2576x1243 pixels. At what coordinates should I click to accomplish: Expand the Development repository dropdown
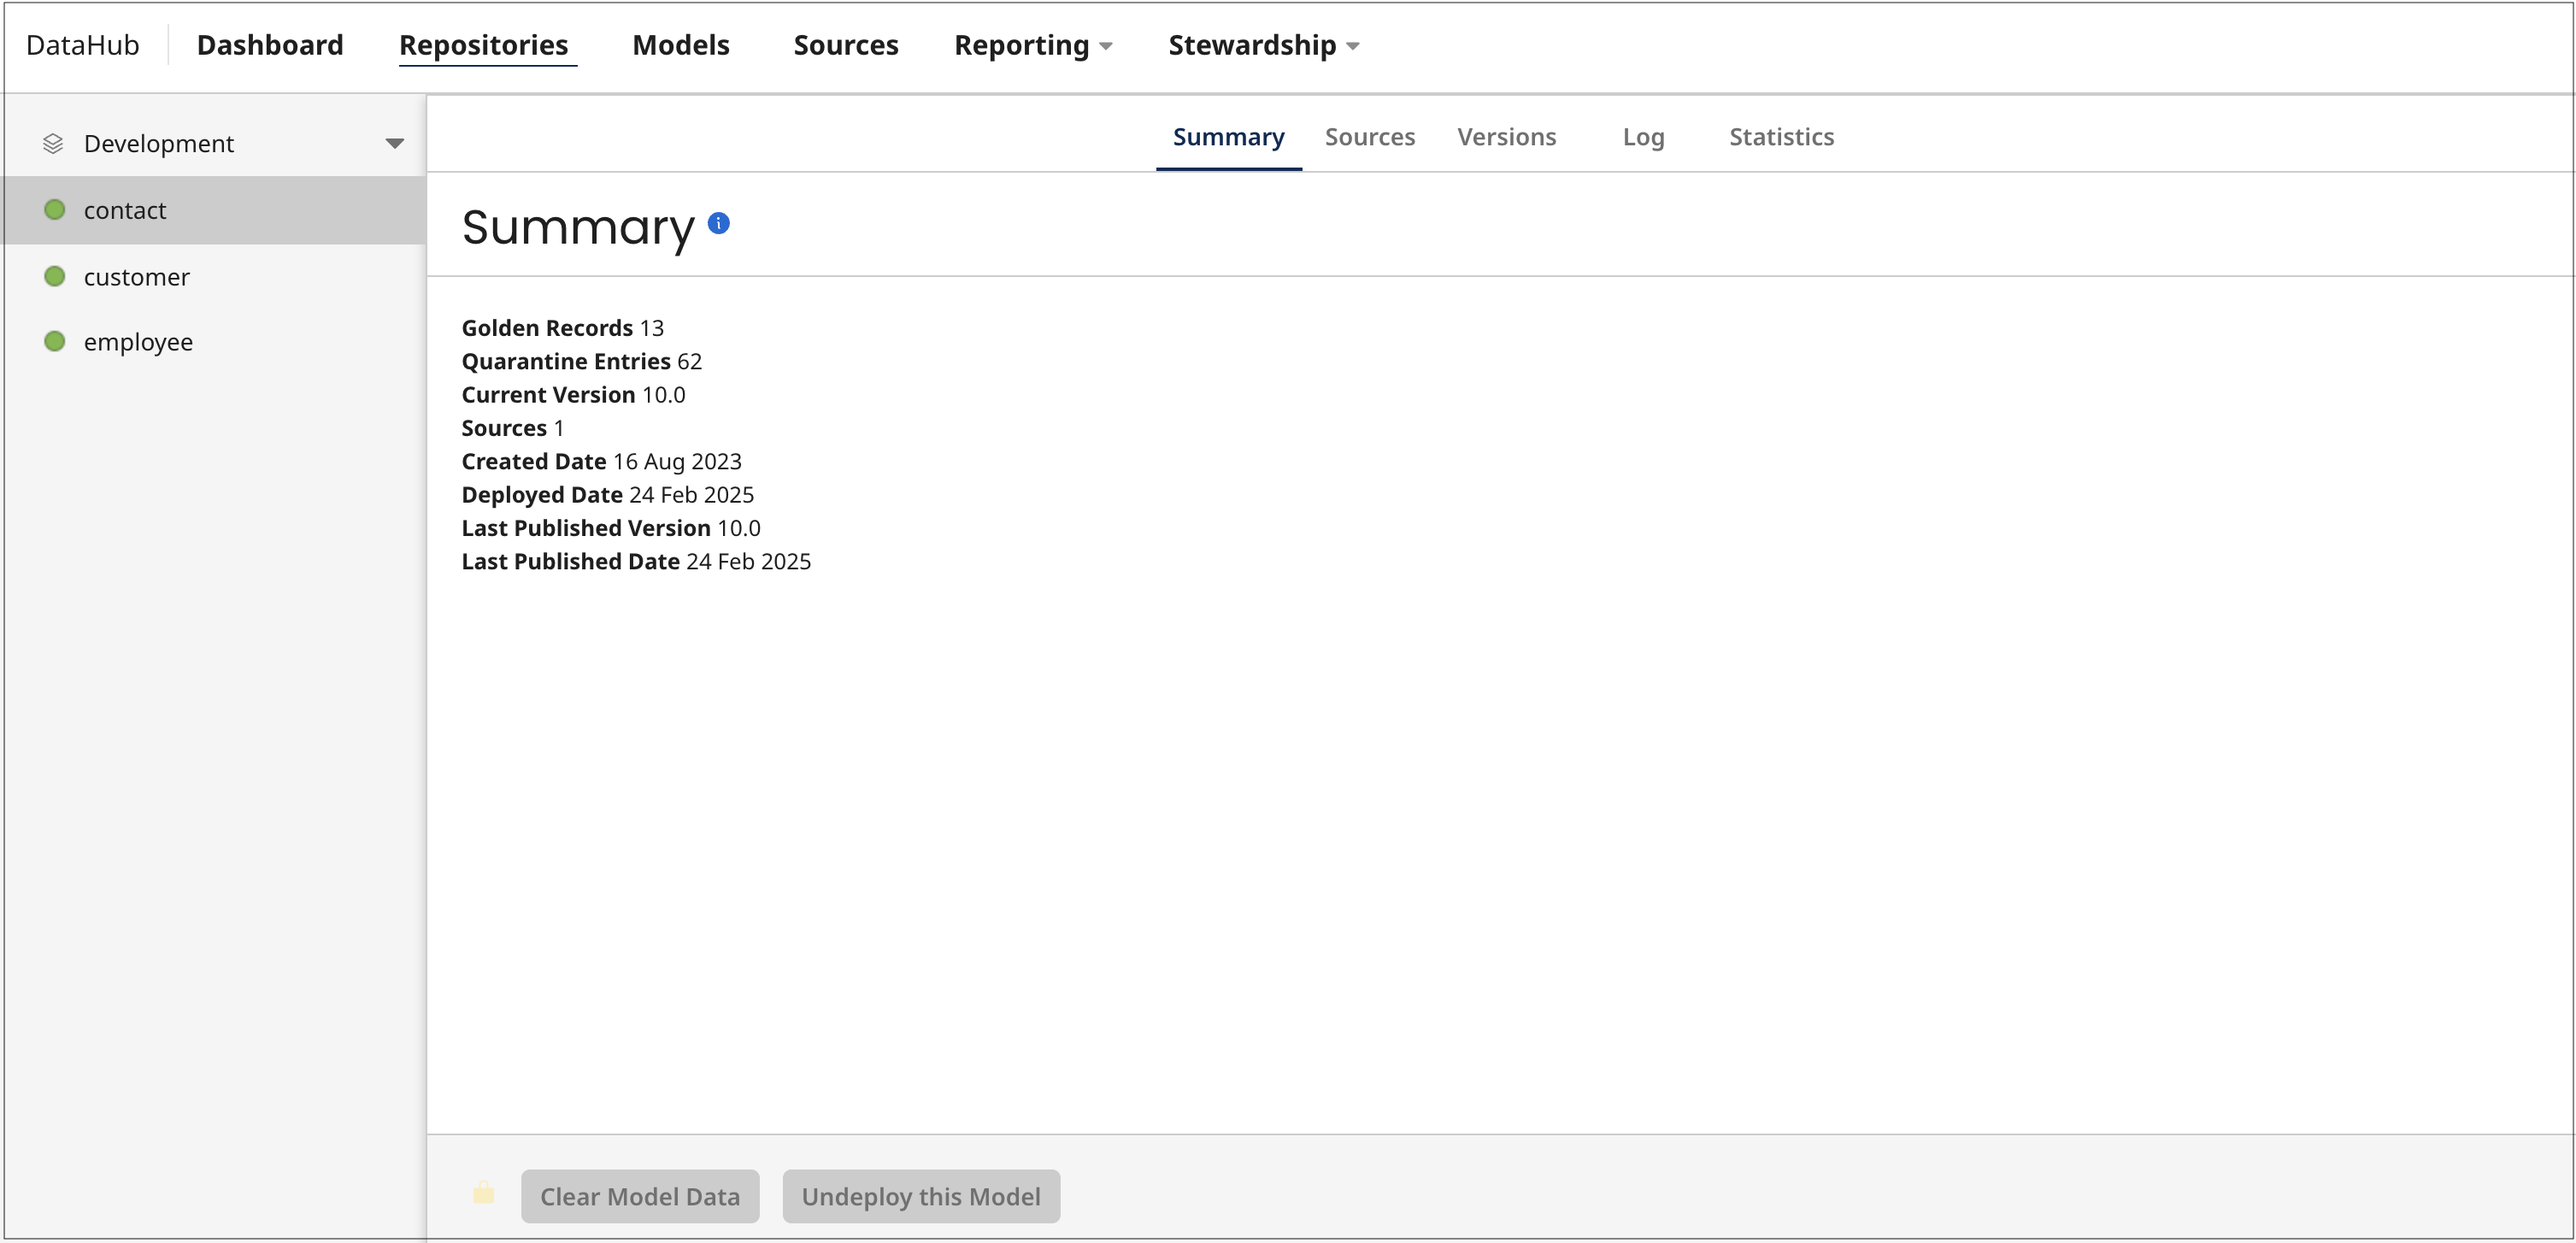pos(395,143)
